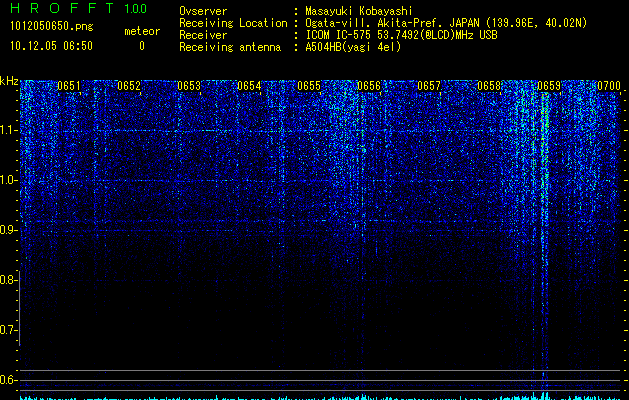629x400 pixels.
Task: Click the 0659 time marker
Action: click(549, 86)
